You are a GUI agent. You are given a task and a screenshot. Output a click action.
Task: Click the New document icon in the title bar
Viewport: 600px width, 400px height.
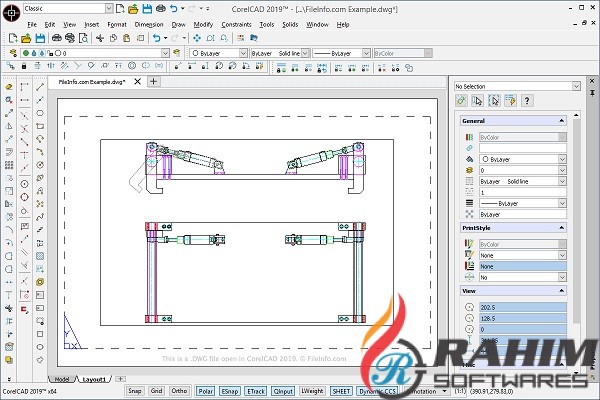(120, 8)
